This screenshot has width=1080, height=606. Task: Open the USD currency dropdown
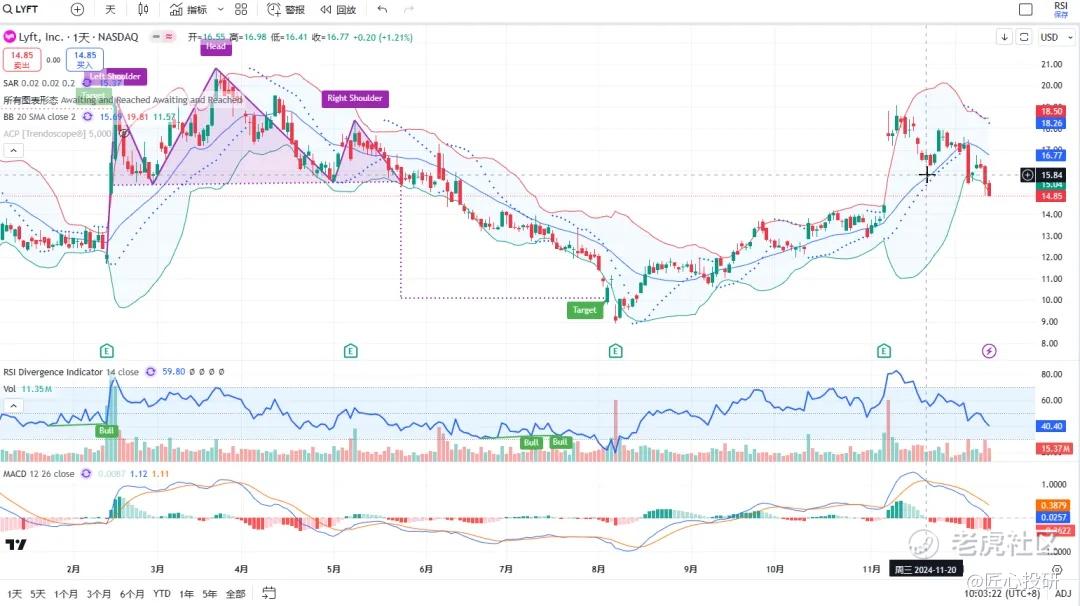point(1056,36)
